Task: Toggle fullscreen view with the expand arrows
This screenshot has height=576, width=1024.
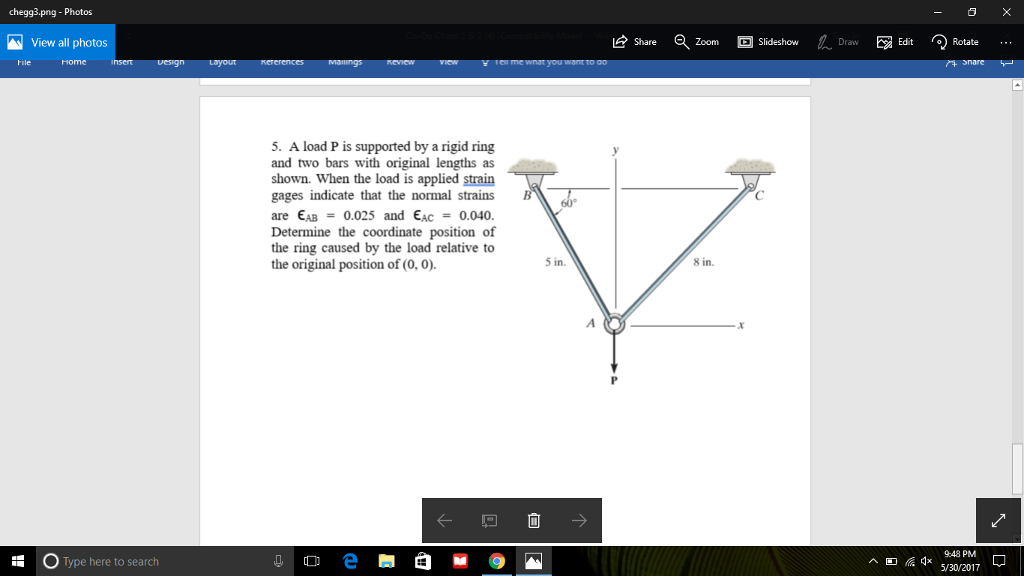Action: pos(998,520)
